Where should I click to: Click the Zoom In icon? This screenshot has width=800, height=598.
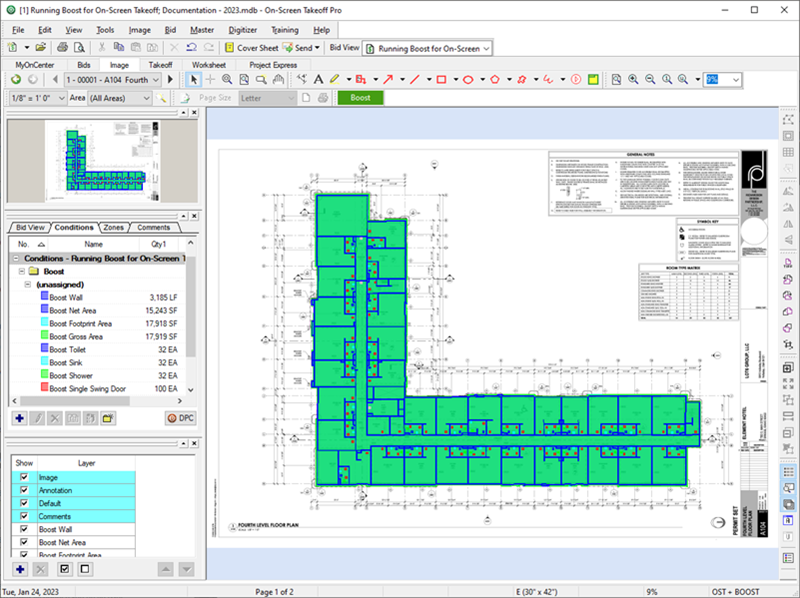click(x=633, y=80)
